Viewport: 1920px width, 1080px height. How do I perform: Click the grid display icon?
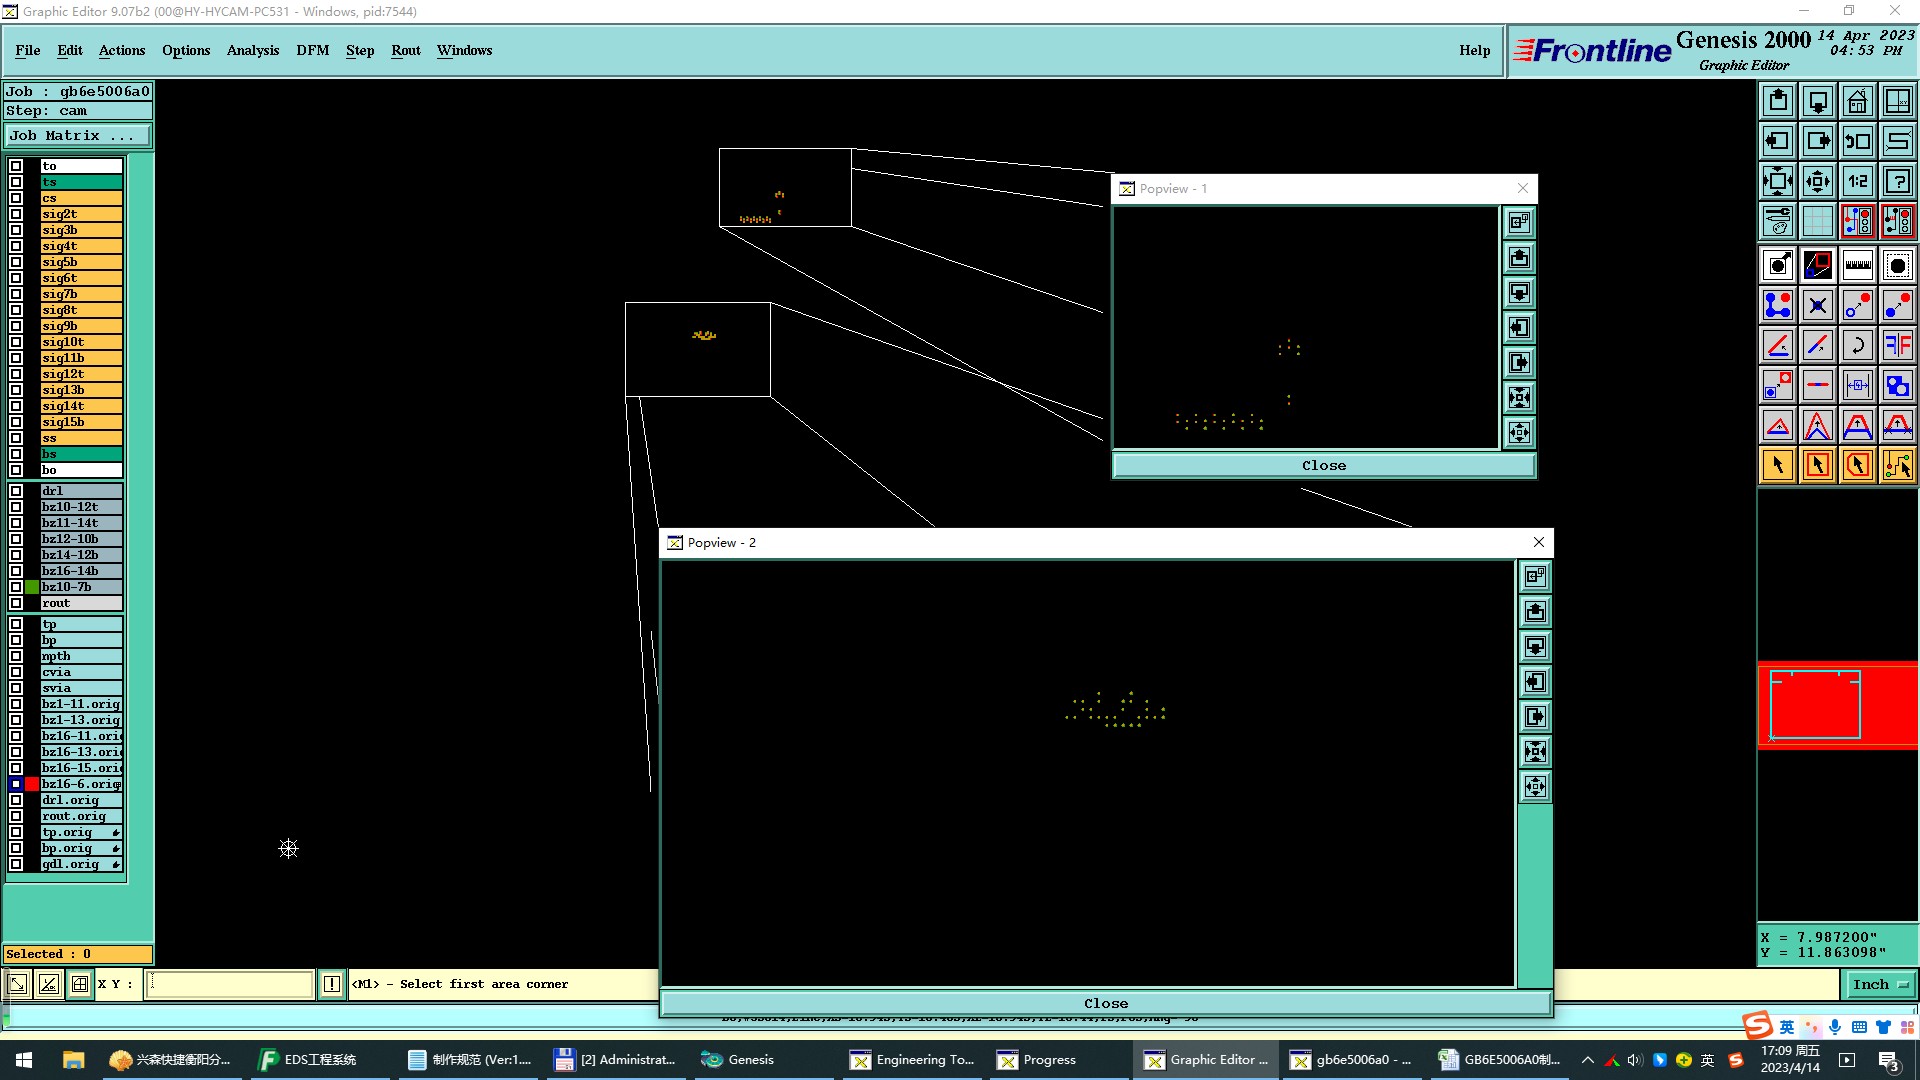(x=1817, y=221)
